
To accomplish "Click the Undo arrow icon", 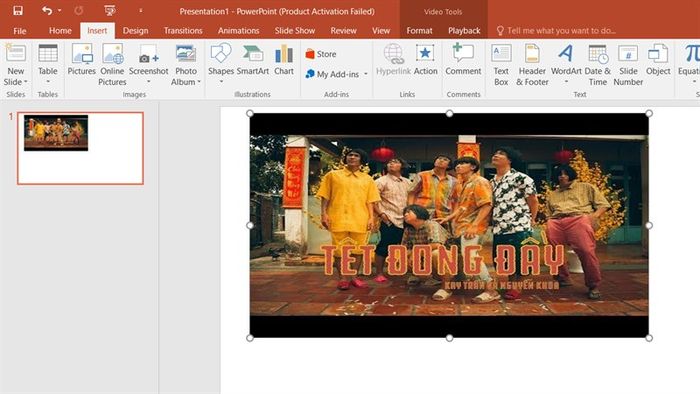I will 47,11.
